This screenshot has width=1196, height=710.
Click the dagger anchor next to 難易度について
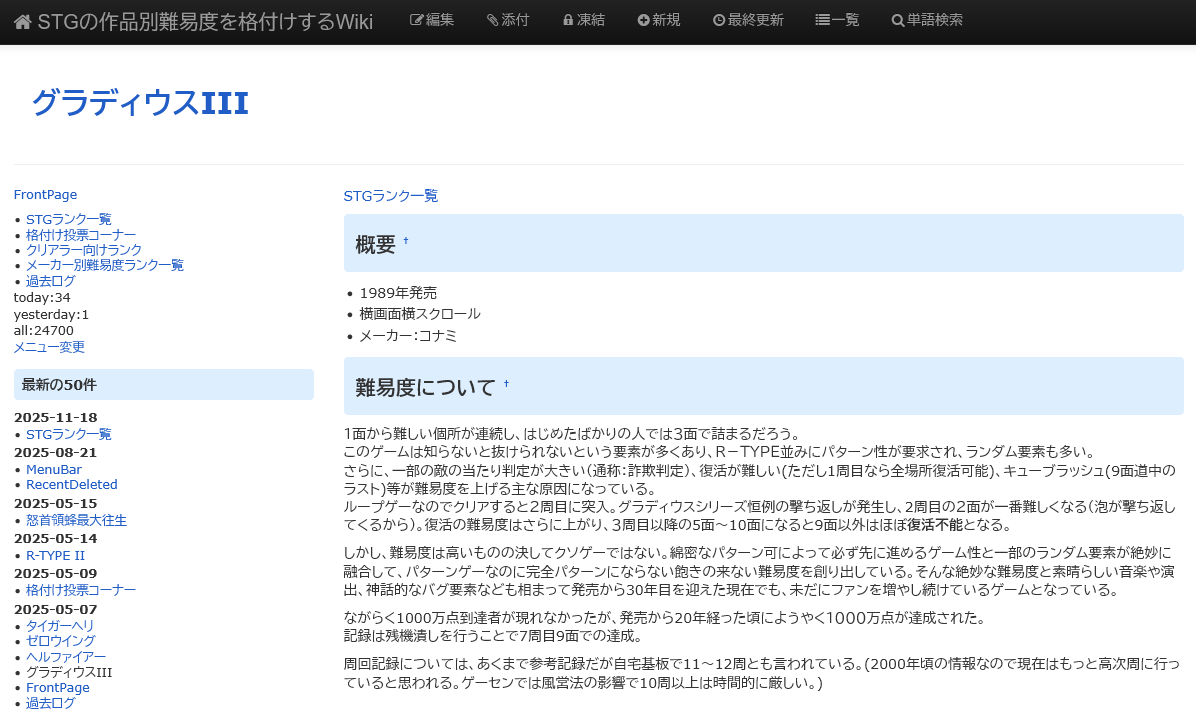pyautogui.click(x=506, y=384)
